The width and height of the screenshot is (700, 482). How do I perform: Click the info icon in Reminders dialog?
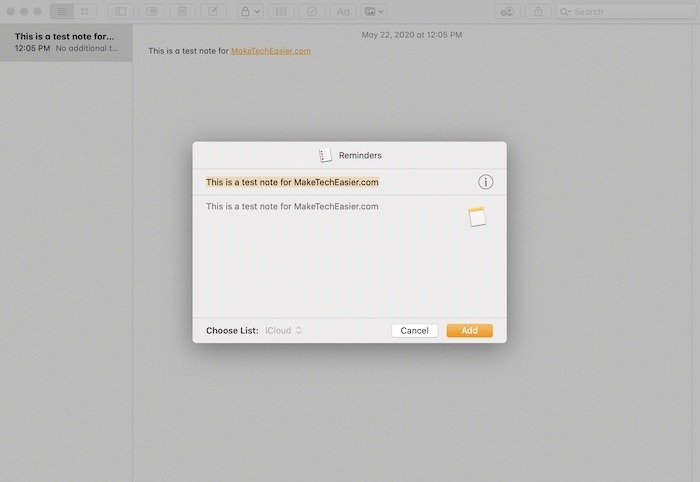485,182
